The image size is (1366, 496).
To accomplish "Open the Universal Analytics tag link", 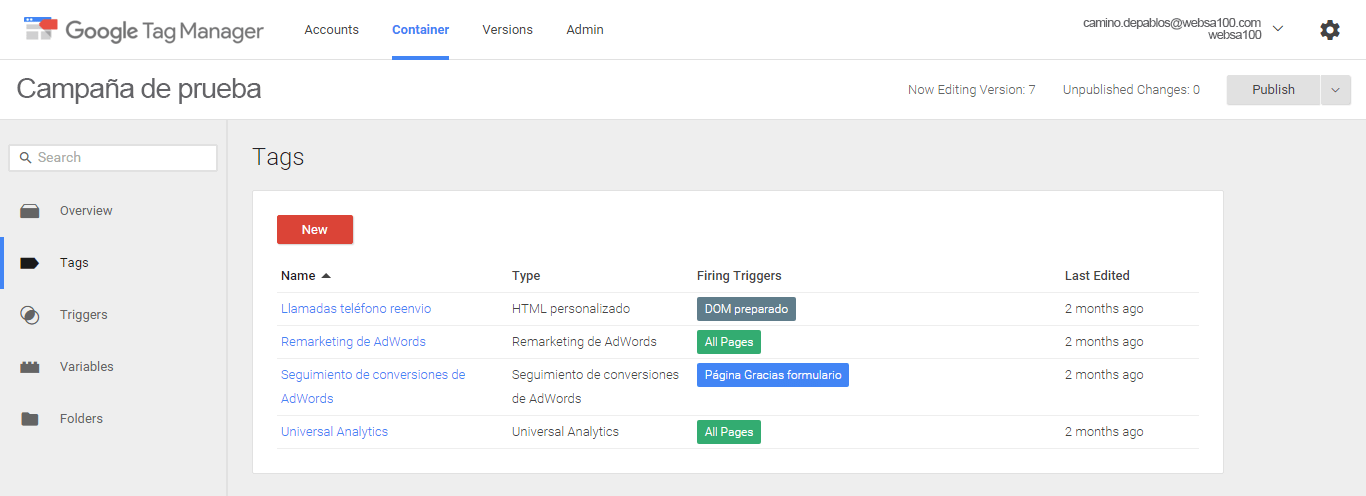I will (x=334, y=432).
